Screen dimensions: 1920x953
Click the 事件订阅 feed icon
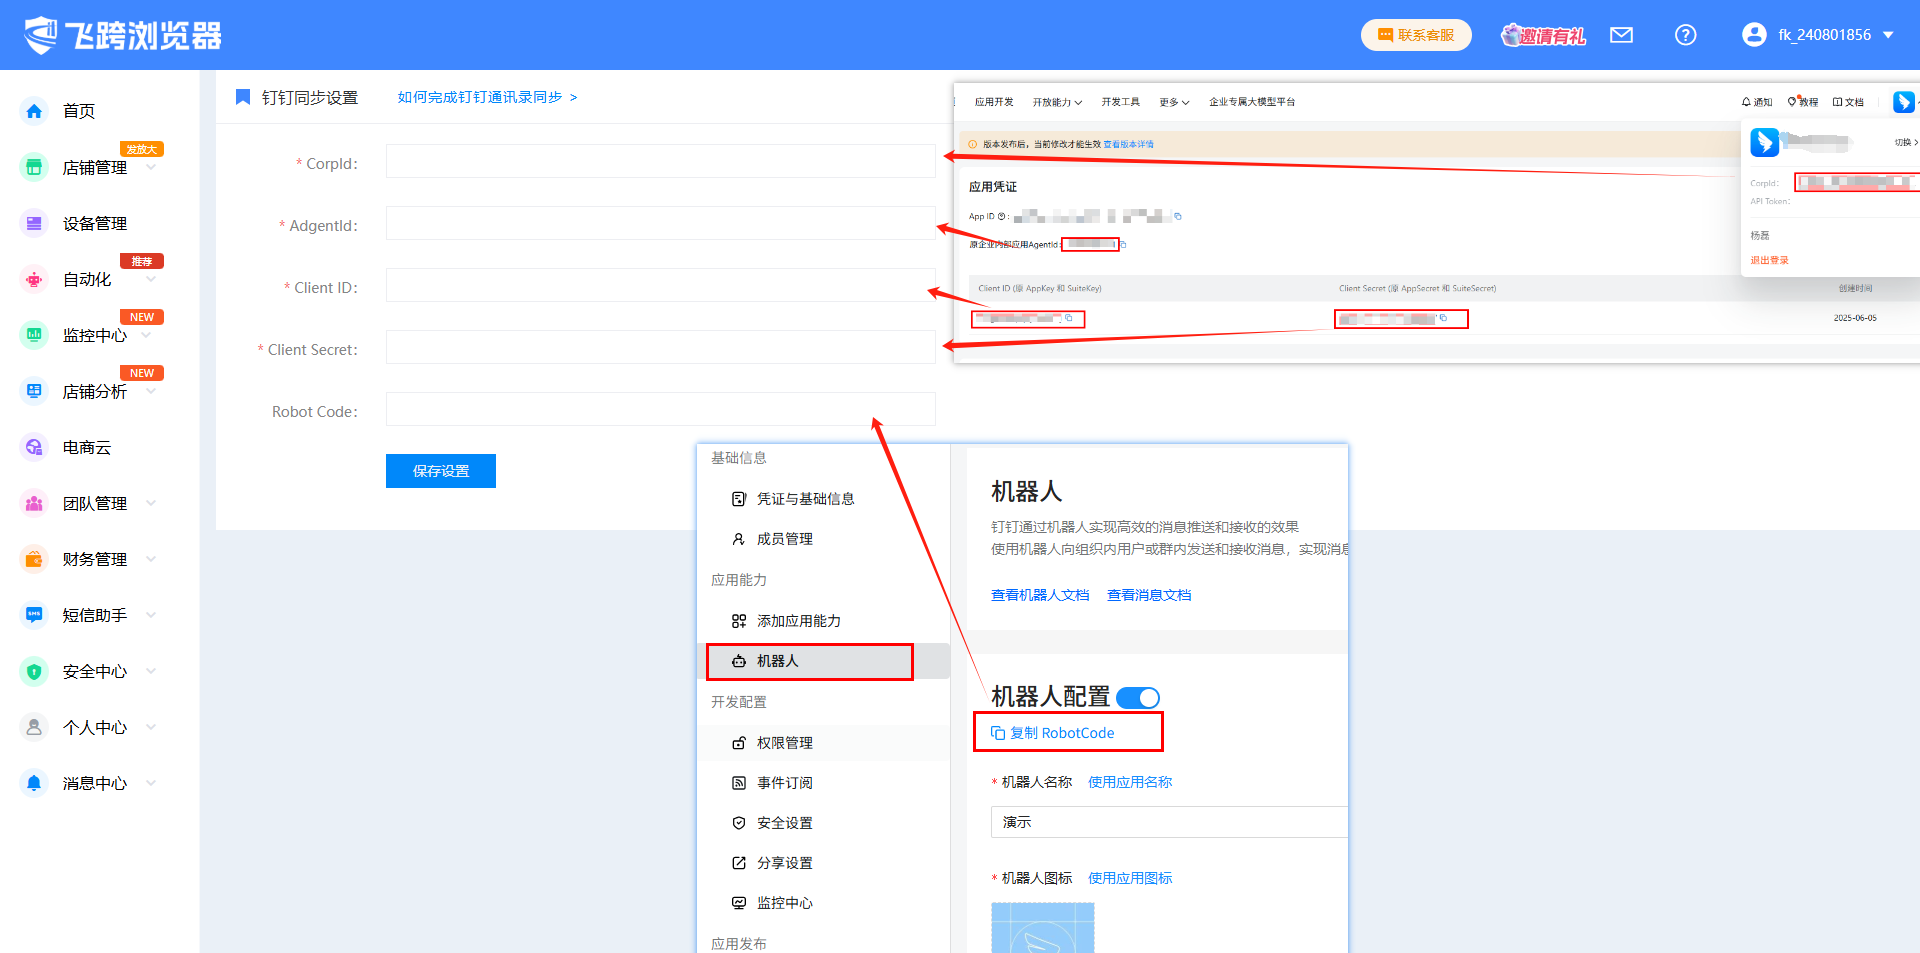click(739, 783)
